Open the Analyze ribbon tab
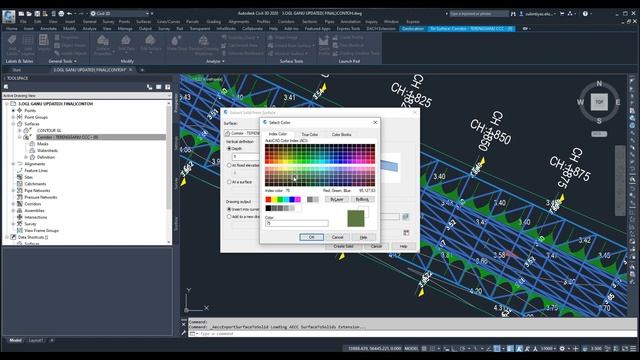 point(89,29)
